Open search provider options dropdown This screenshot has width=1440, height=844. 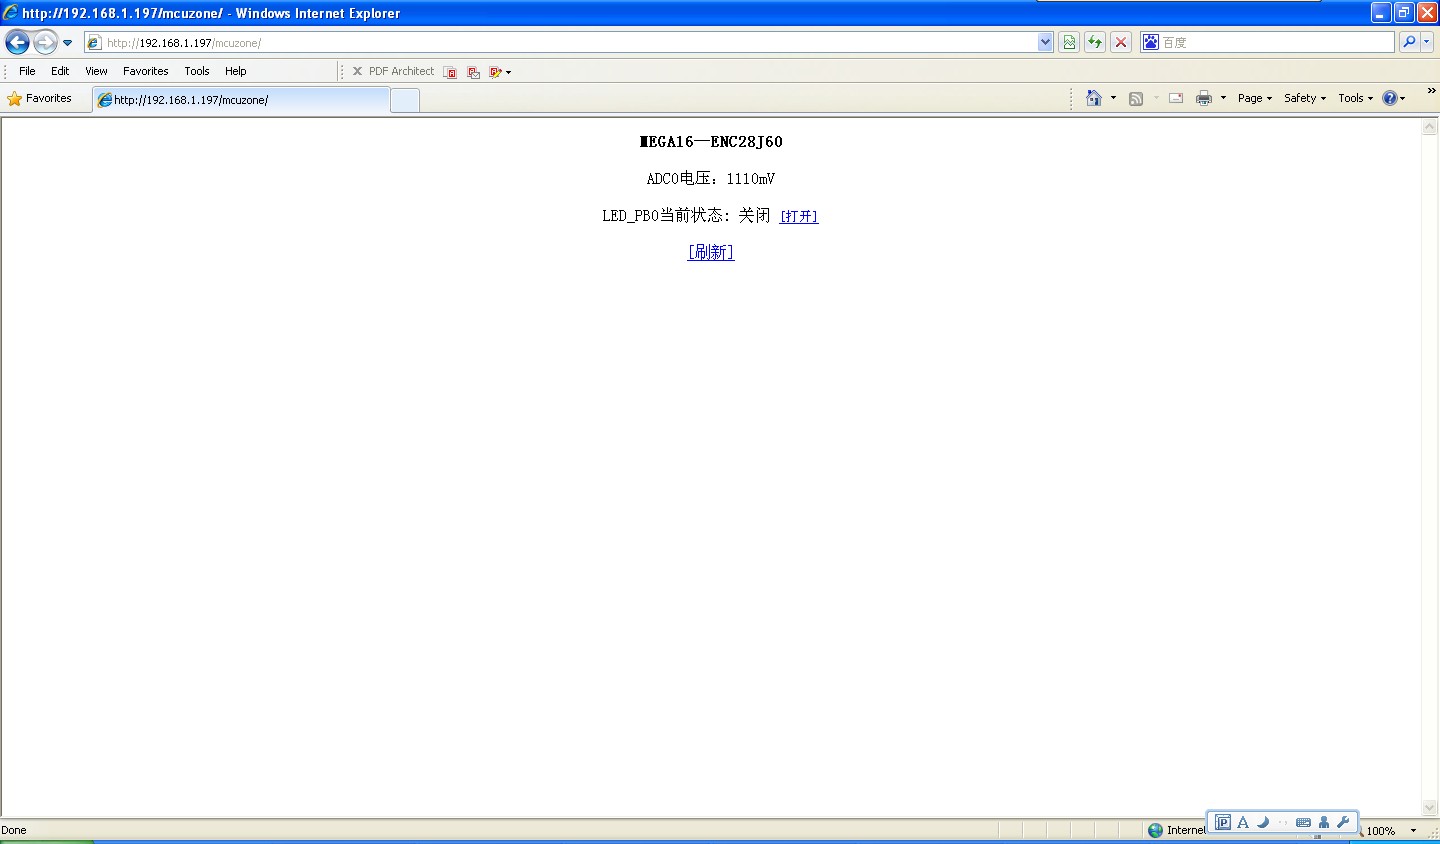[1427, 42]
